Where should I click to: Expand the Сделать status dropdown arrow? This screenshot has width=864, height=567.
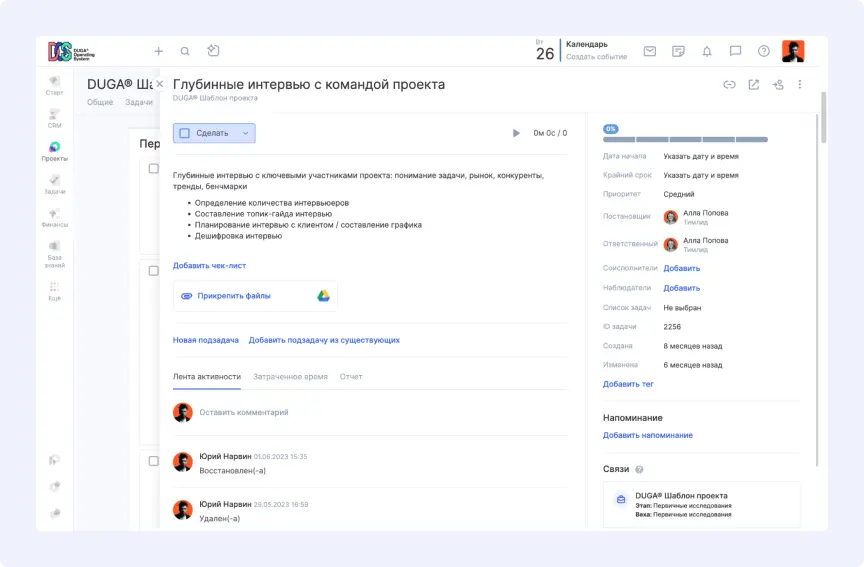(245, 133)
